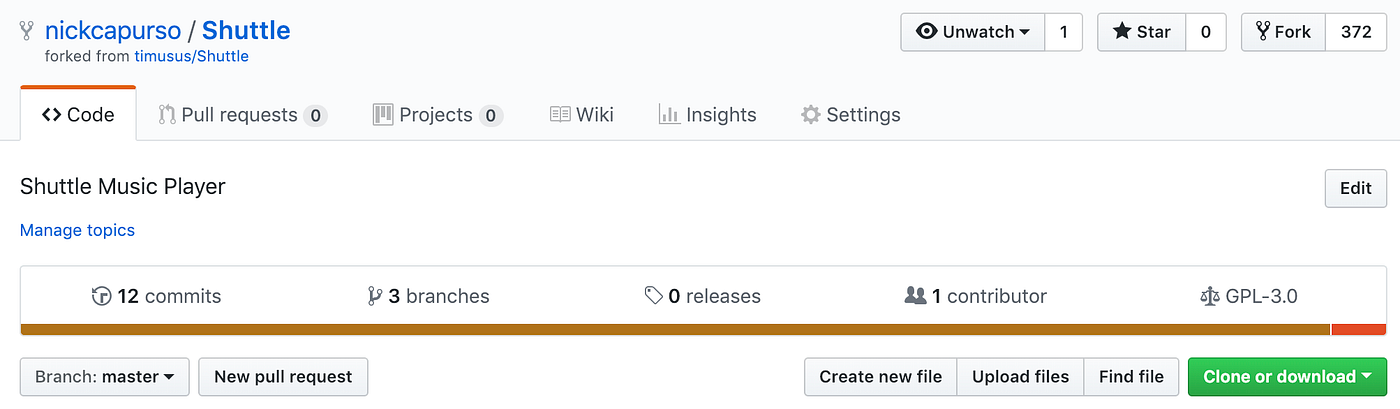
Task: Click the Settings gear icon
Action: [x=811, y=115]
